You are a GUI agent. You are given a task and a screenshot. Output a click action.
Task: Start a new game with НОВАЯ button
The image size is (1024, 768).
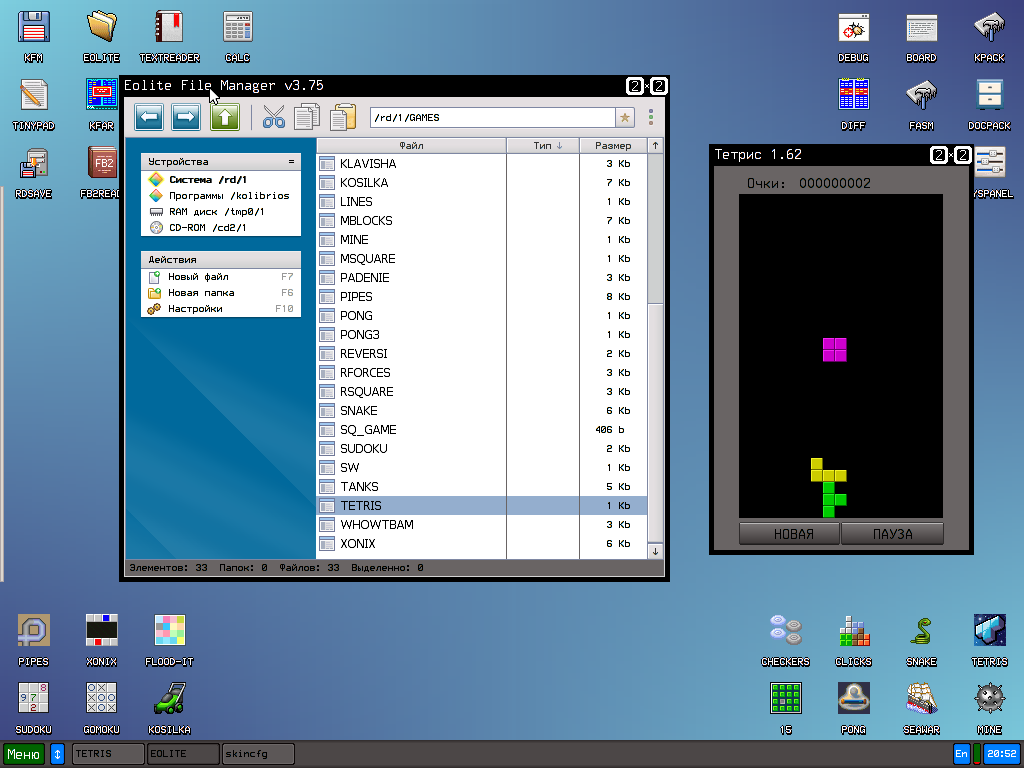point(789,534)
